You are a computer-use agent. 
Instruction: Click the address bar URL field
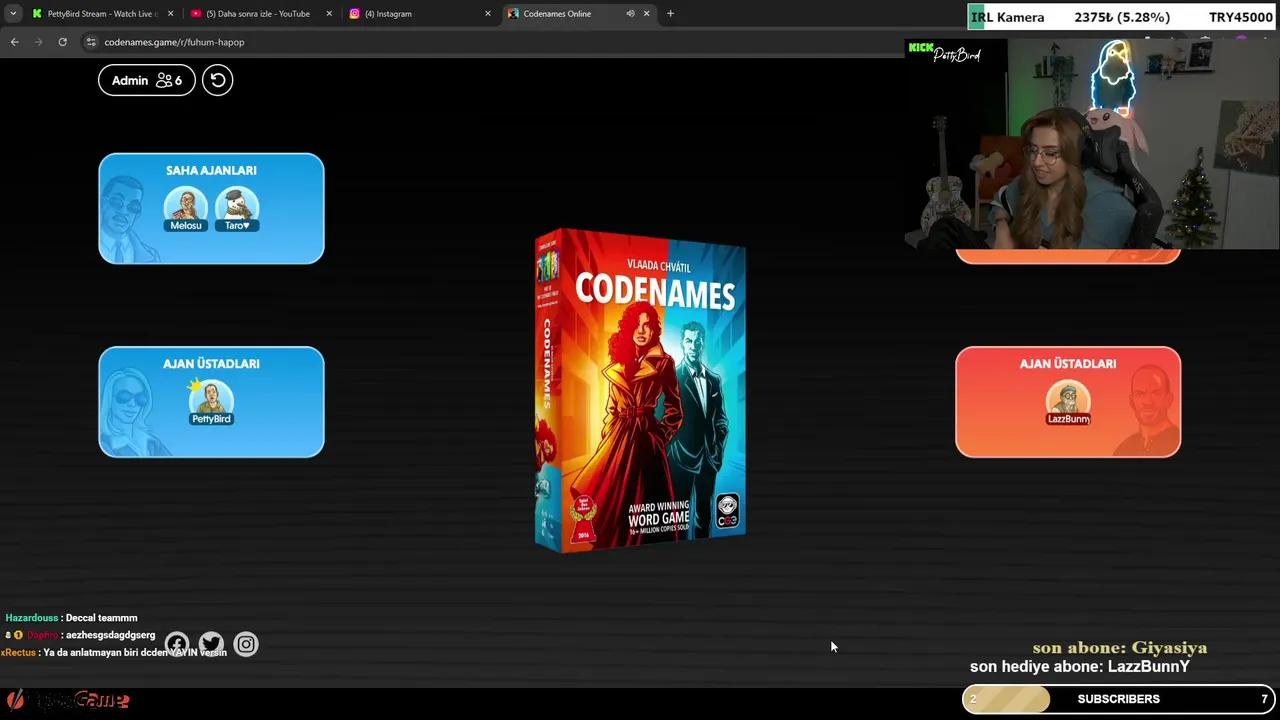(400, 42)
